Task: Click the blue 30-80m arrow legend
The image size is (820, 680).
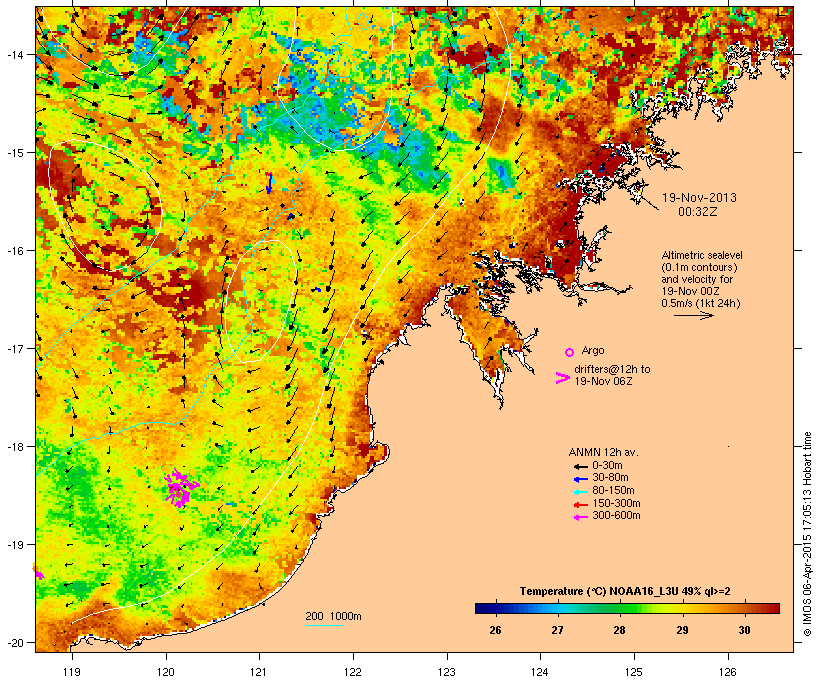Action: pos(580,479)
